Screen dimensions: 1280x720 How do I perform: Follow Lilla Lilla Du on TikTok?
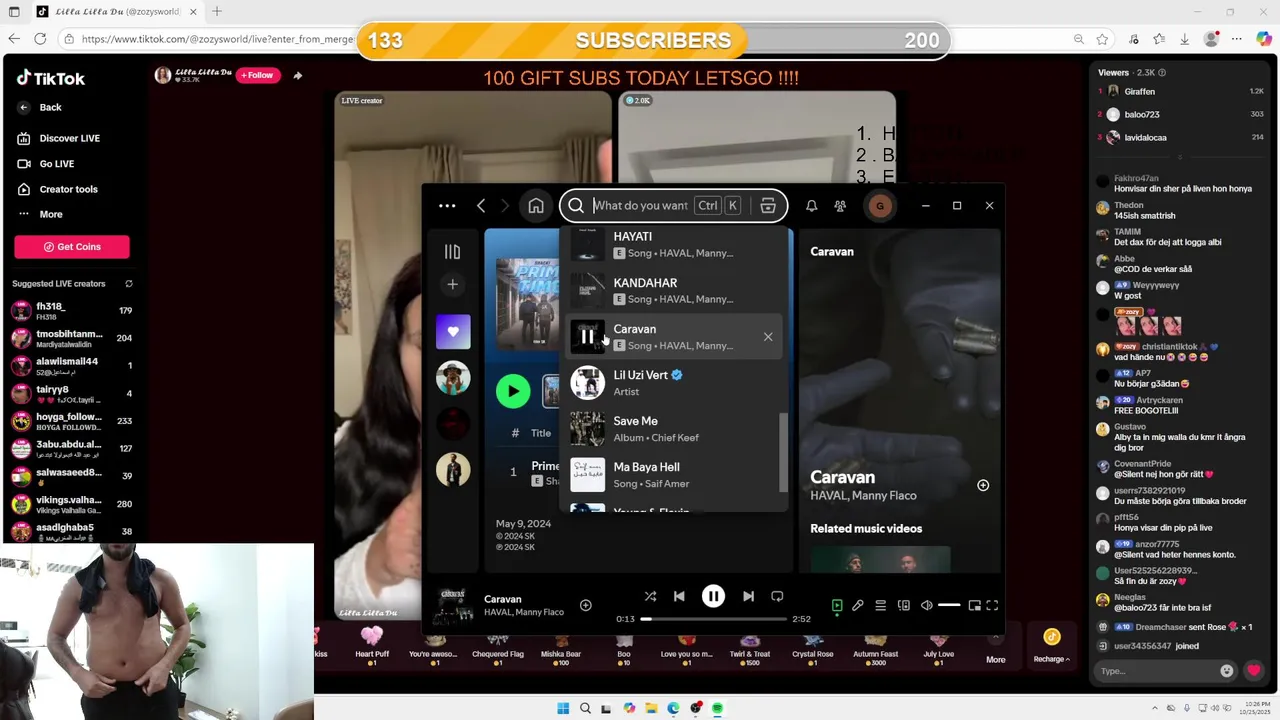point(258,75)
